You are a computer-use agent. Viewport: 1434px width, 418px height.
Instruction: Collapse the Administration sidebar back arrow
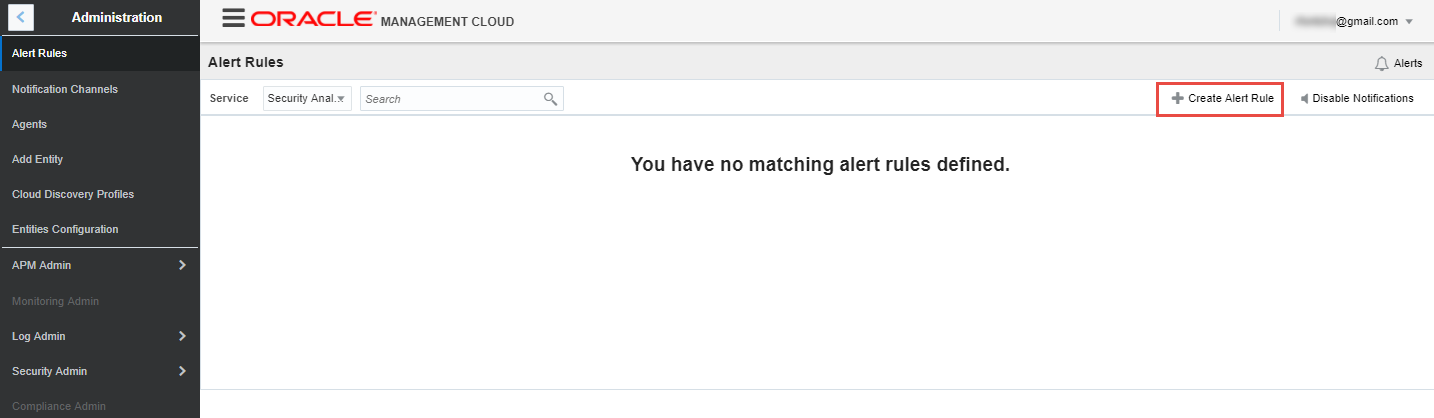(x=21, y=17)
